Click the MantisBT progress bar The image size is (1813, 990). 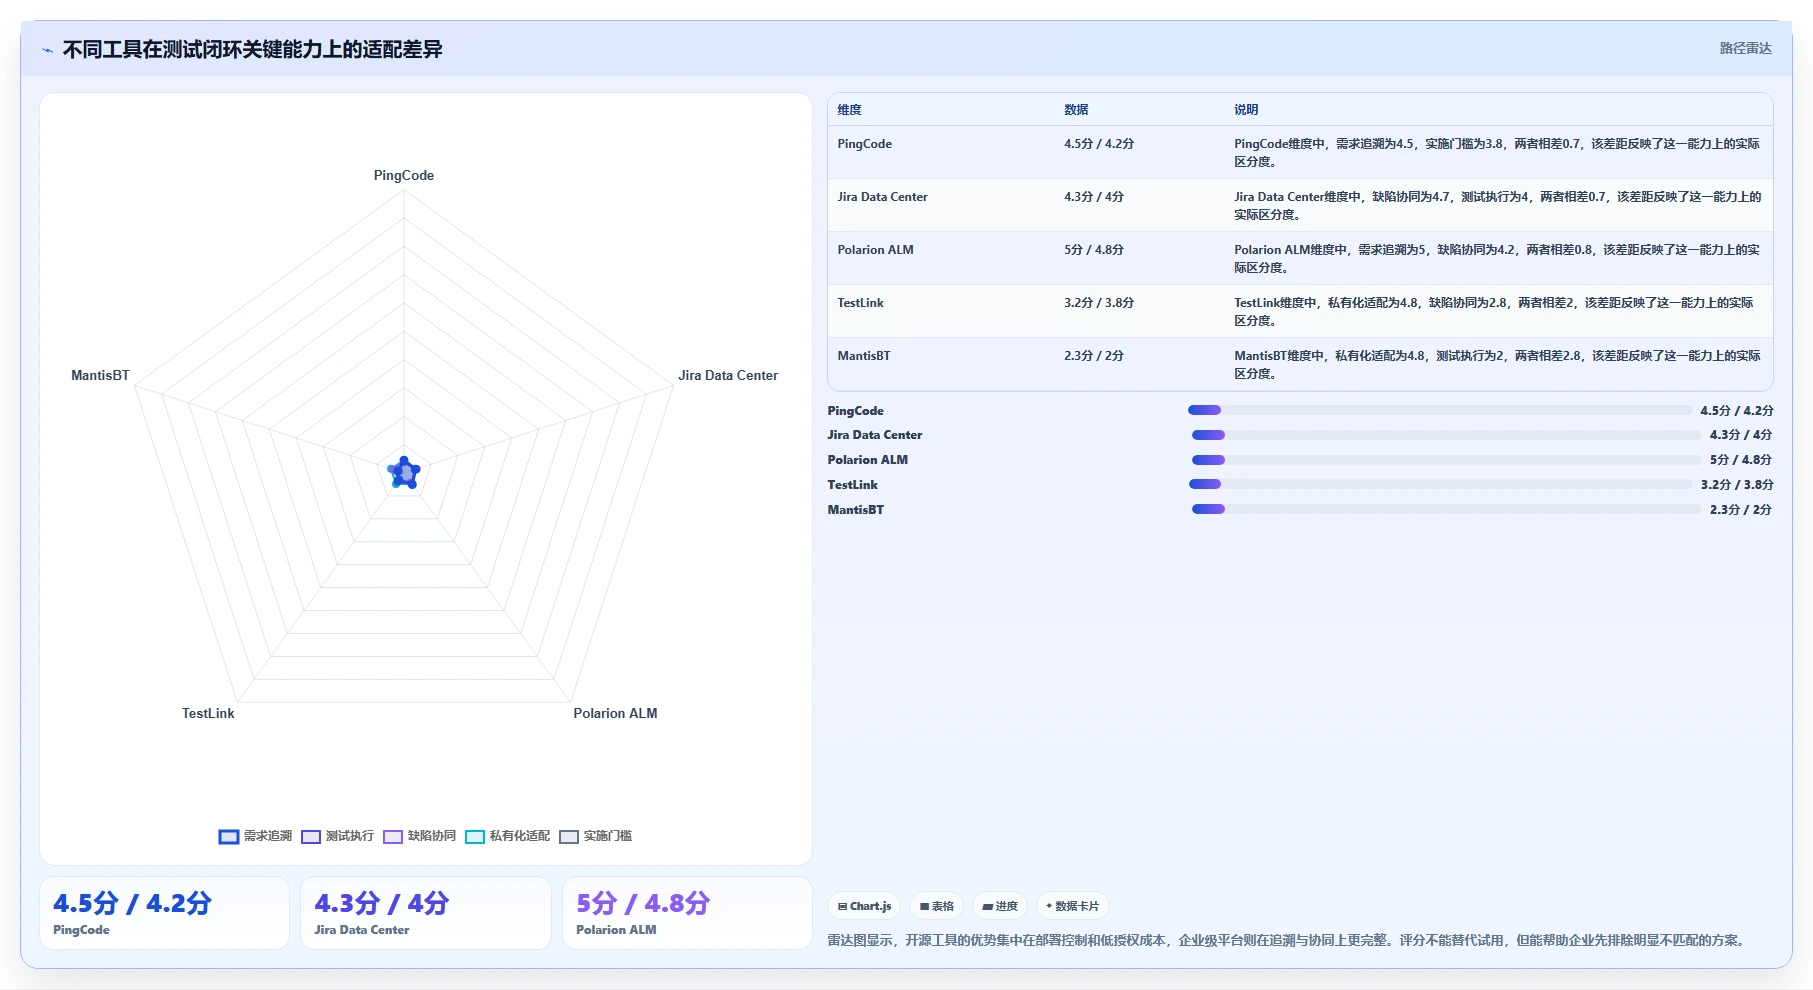(1446, 509)
